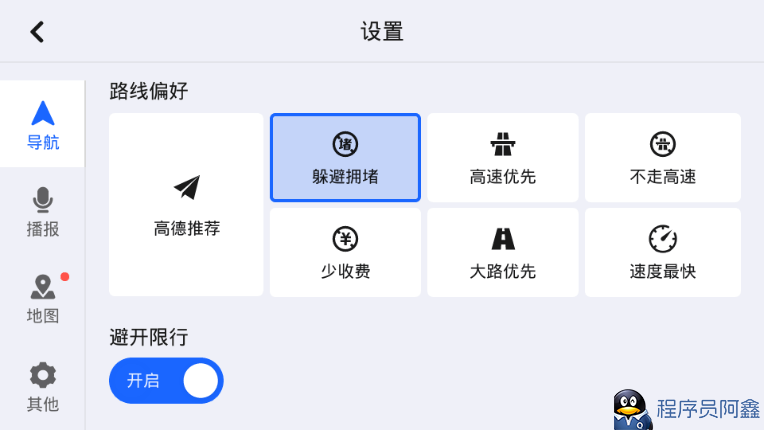Click the penguin 程序员阿鑫 watermark
The width and height of the screenshot is (764, 430).
pyautogui.click(x=687, y=409)
